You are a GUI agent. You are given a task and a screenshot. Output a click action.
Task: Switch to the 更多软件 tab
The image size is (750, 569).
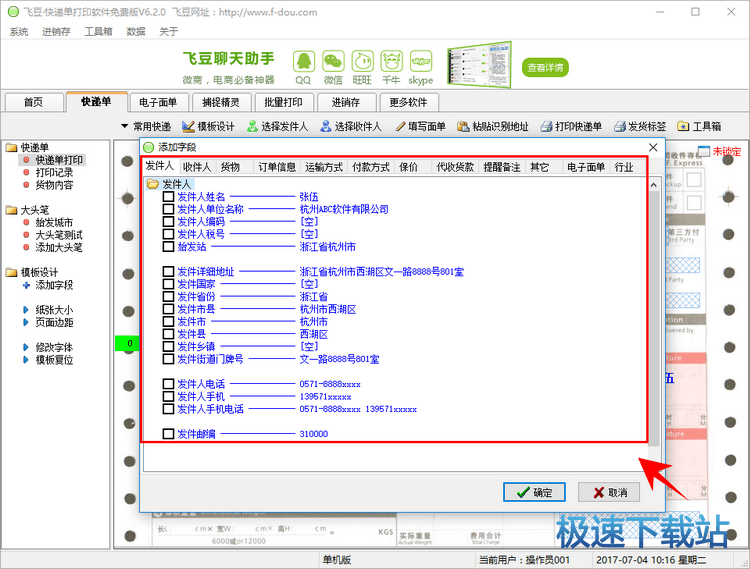click(408, 102)
